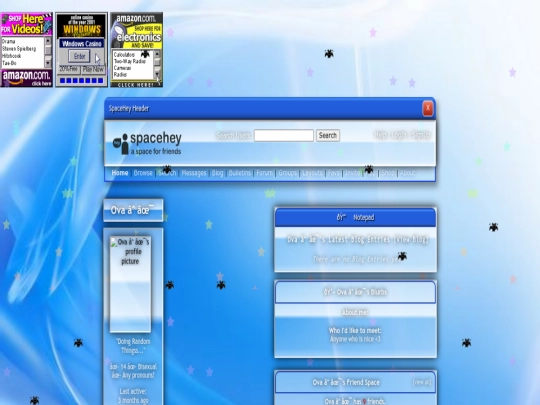Image resolution: width=540 pixels, height=405 pixels.
Task: Click into the Search Users field
Action: 284,135
